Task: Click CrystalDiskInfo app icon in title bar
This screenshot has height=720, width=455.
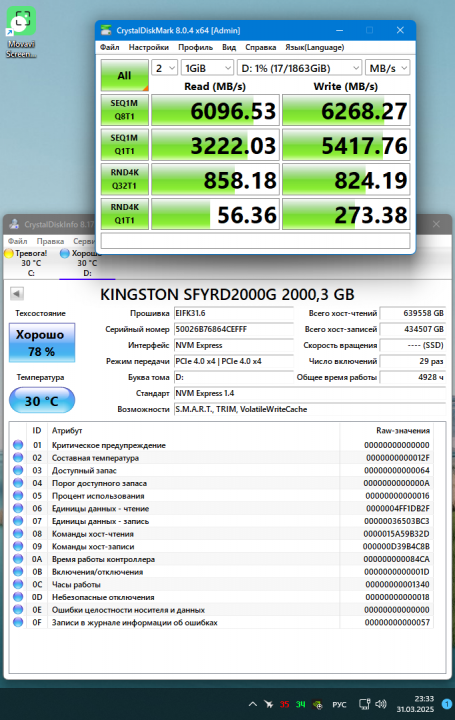Action: [x=14, y=224]
